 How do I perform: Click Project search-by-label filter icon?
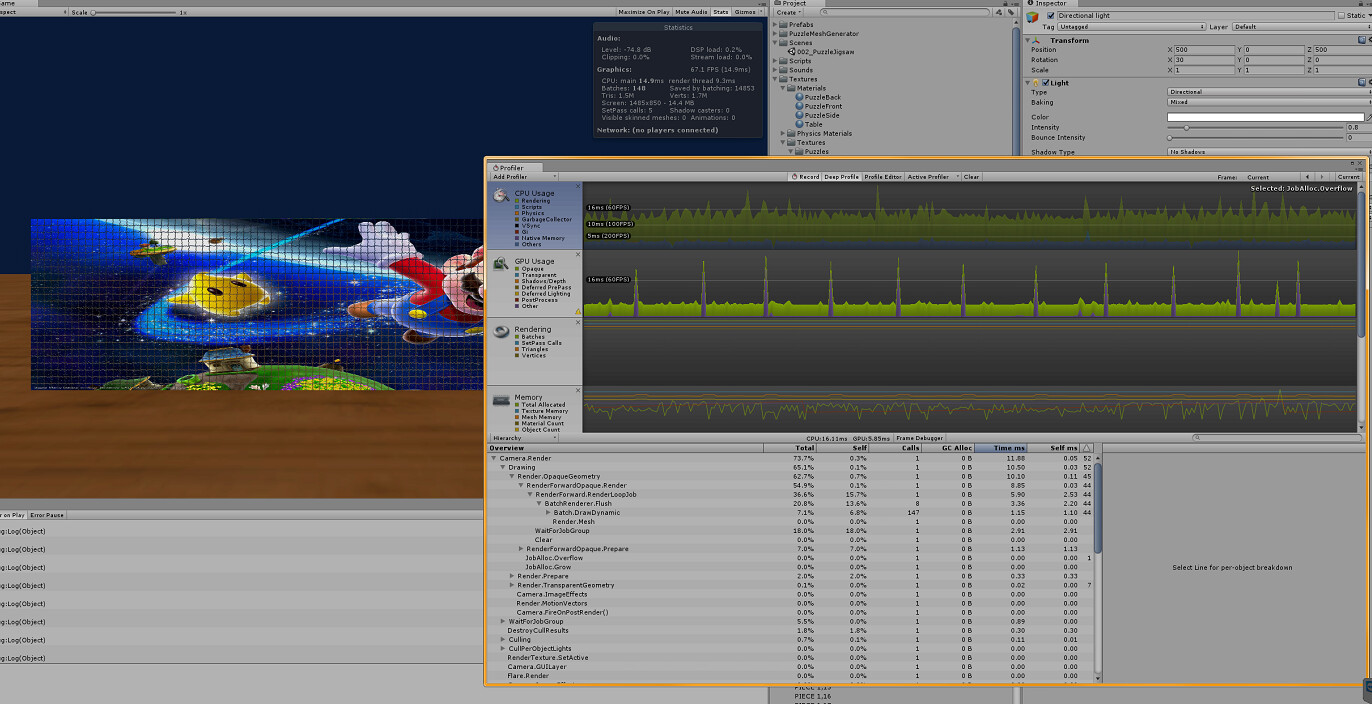click(1012, 13)
